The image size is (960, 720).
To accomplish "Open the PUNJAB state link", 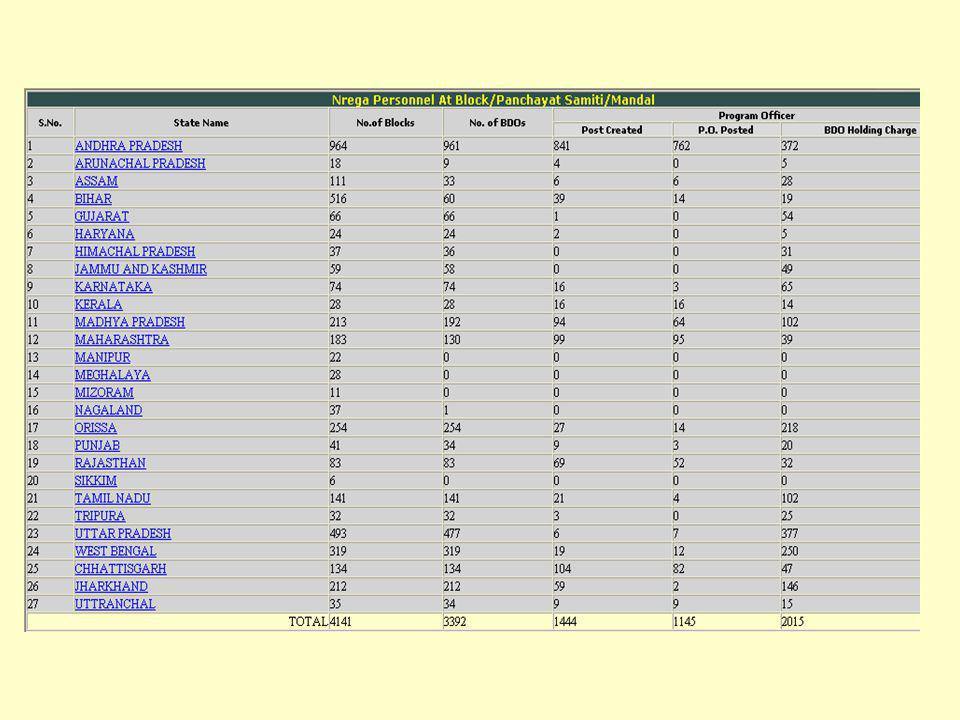I will tap(97, 446).
